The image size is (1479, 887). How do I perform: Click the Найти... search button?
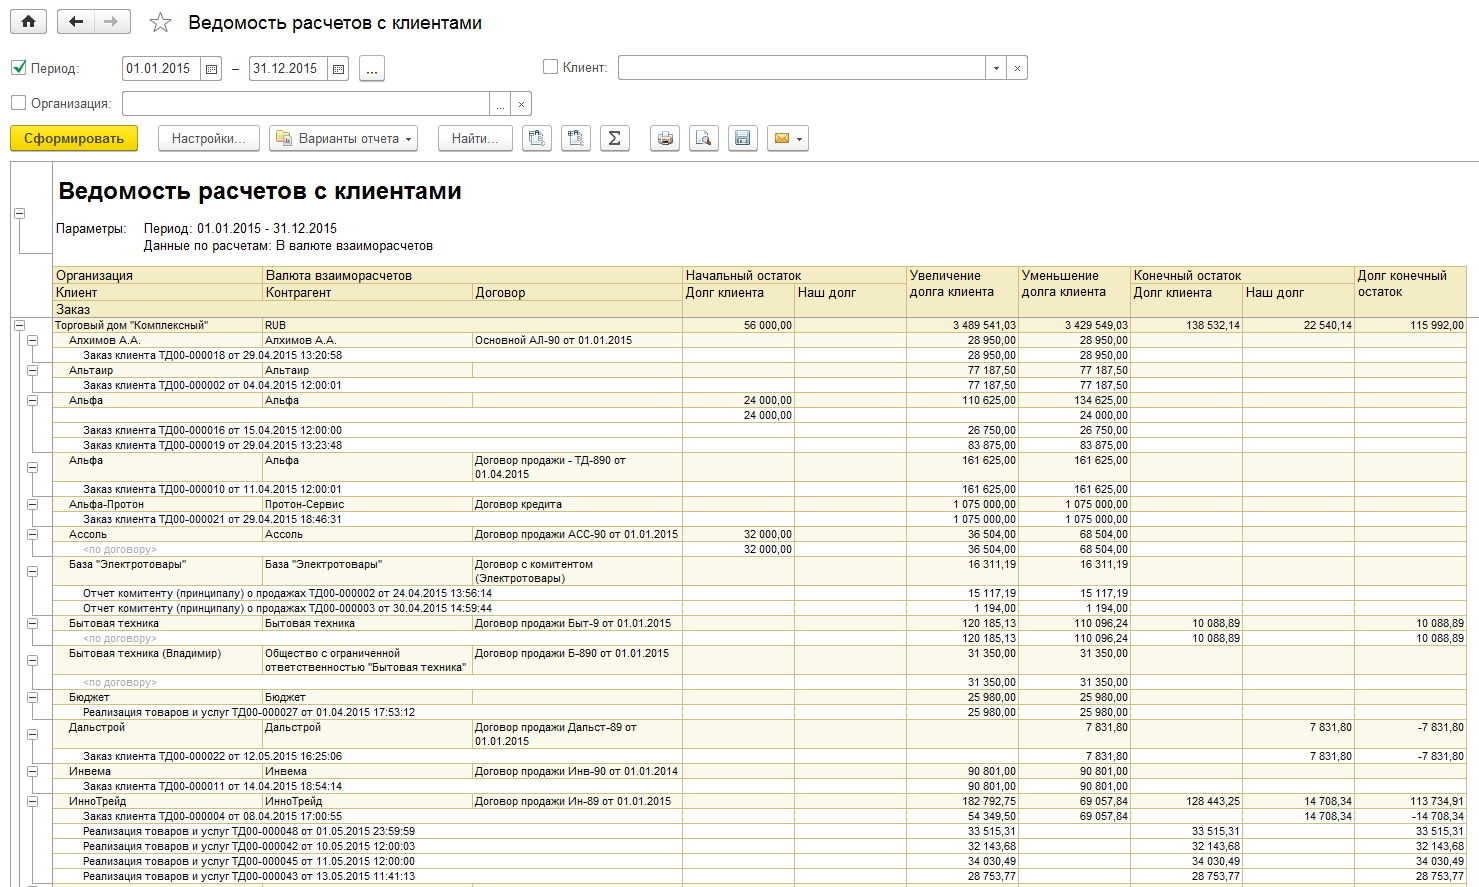point(475,138)
